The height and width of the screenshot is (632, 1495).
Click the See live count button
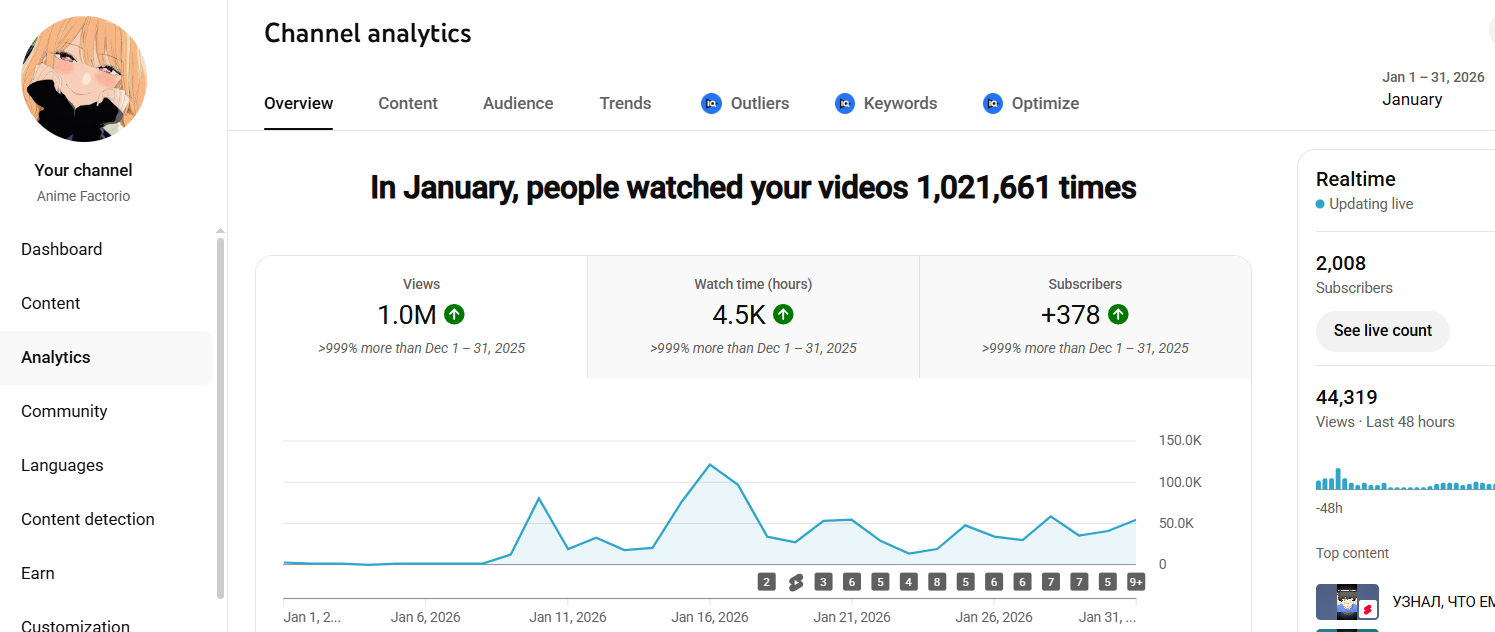coord(1382,331)
